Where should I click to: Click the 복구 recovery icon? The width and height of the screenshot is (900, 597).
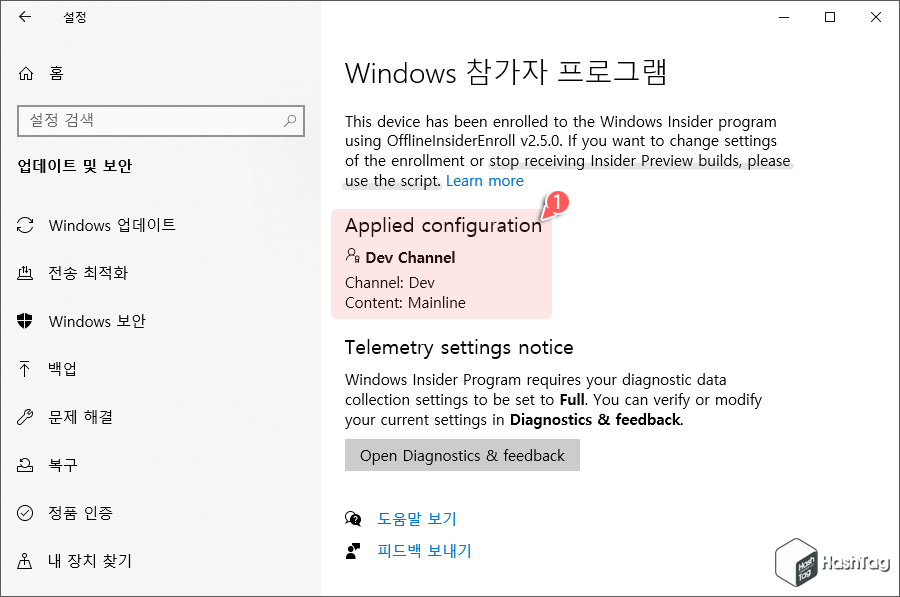pyautogui.click(x=25, y=465)
